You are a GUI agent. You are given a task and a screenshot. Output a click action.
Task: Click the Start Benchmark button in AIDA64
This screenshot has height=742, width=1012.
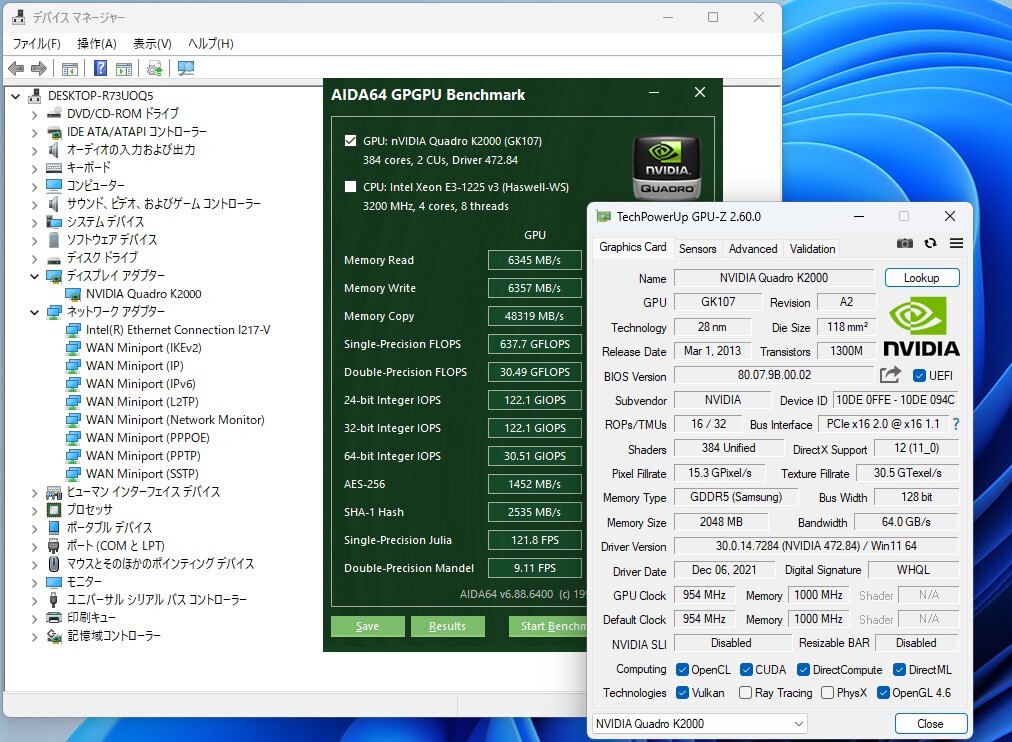(x=547, y=626)
